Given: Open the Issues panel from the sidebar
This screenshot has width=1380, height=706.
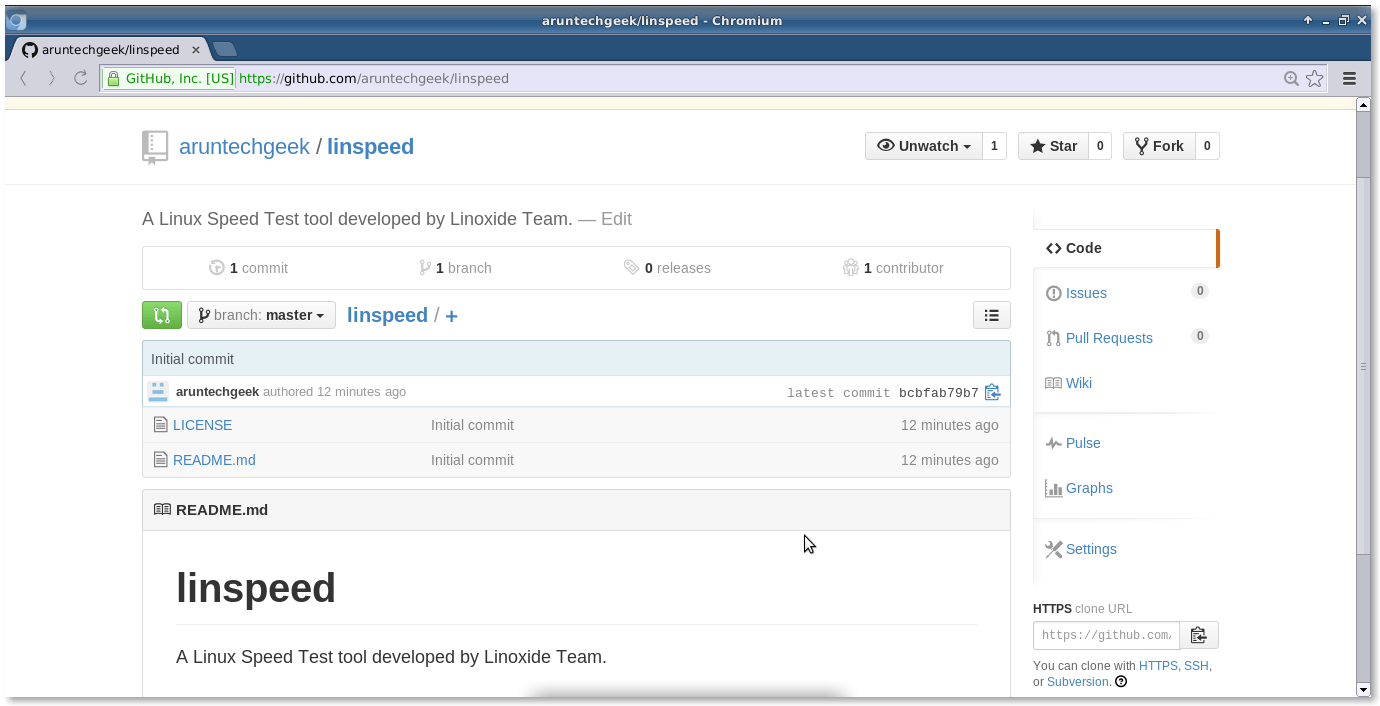Looking at the screenshot, I should coord(1085,292).
